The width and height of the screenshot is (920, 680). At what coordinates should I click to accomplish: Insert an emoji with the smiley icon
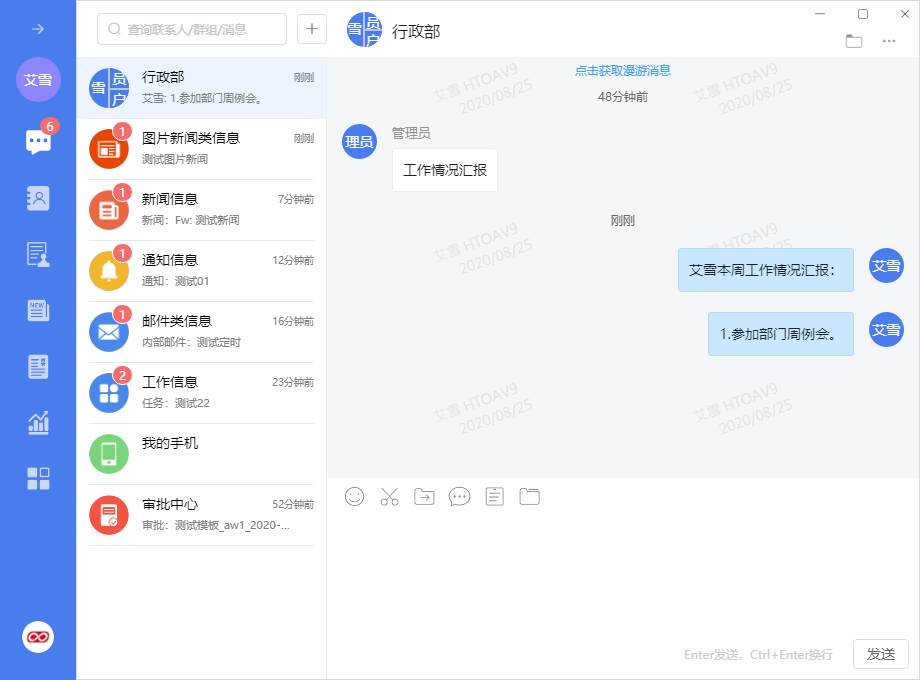pos(354,496)
